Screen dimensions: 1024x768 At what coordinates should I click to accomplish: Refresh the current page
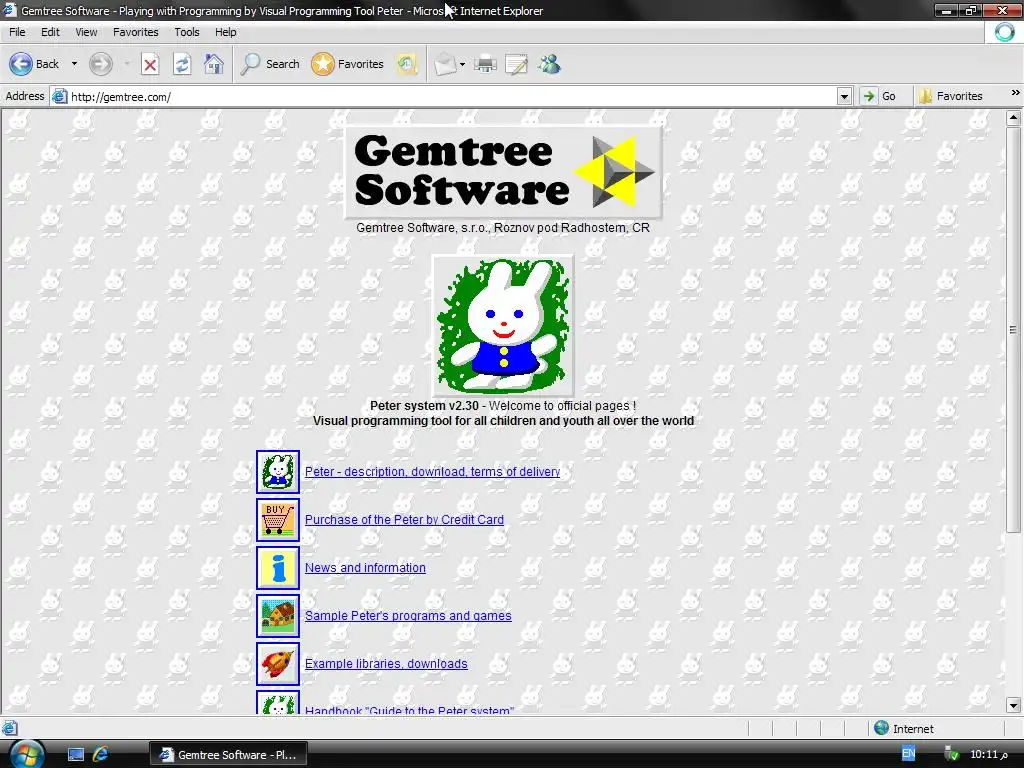coord(182,64)
